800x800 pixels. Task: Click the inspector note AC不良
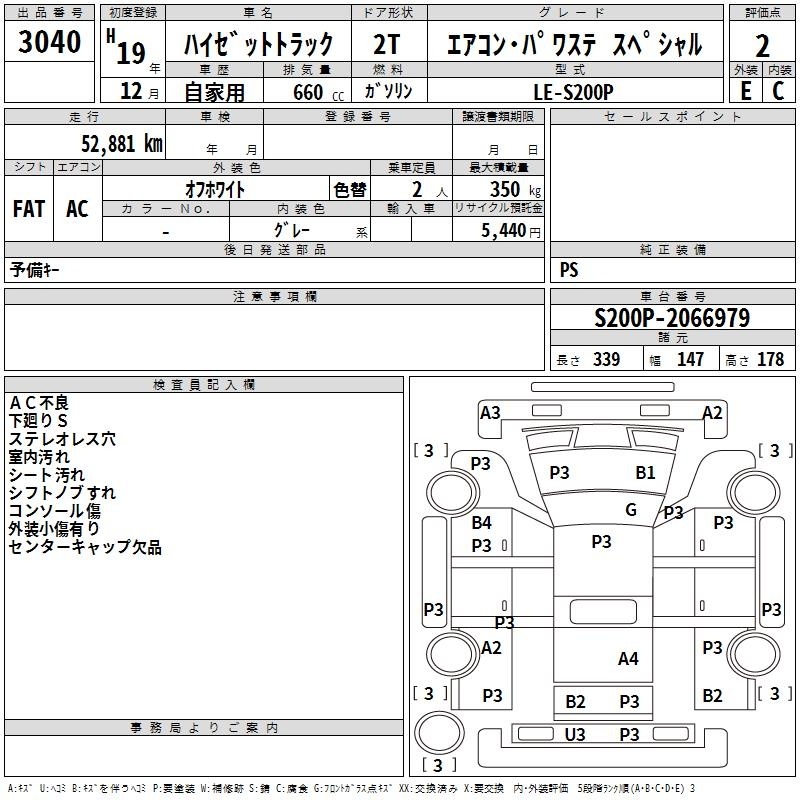pyautogui.click(x=39, y=403)
